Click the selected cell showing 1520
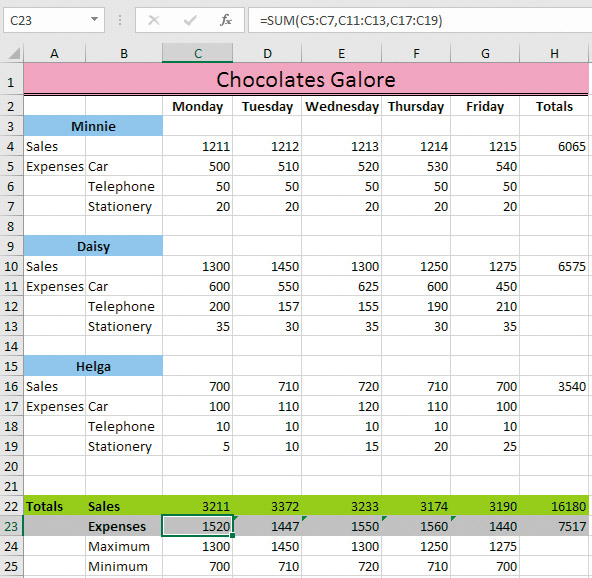This screenshot has width=592, height=578. click(197, 526)
